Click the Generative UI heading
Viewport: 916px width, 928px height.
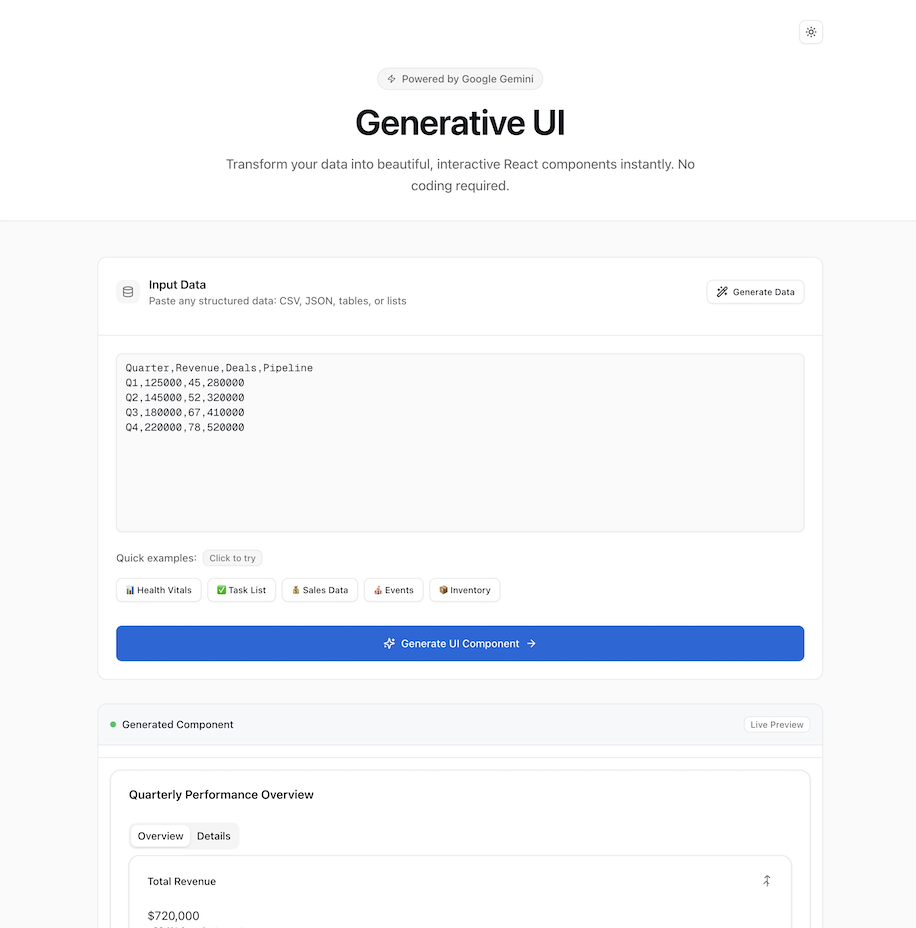(x=460, y=123)
